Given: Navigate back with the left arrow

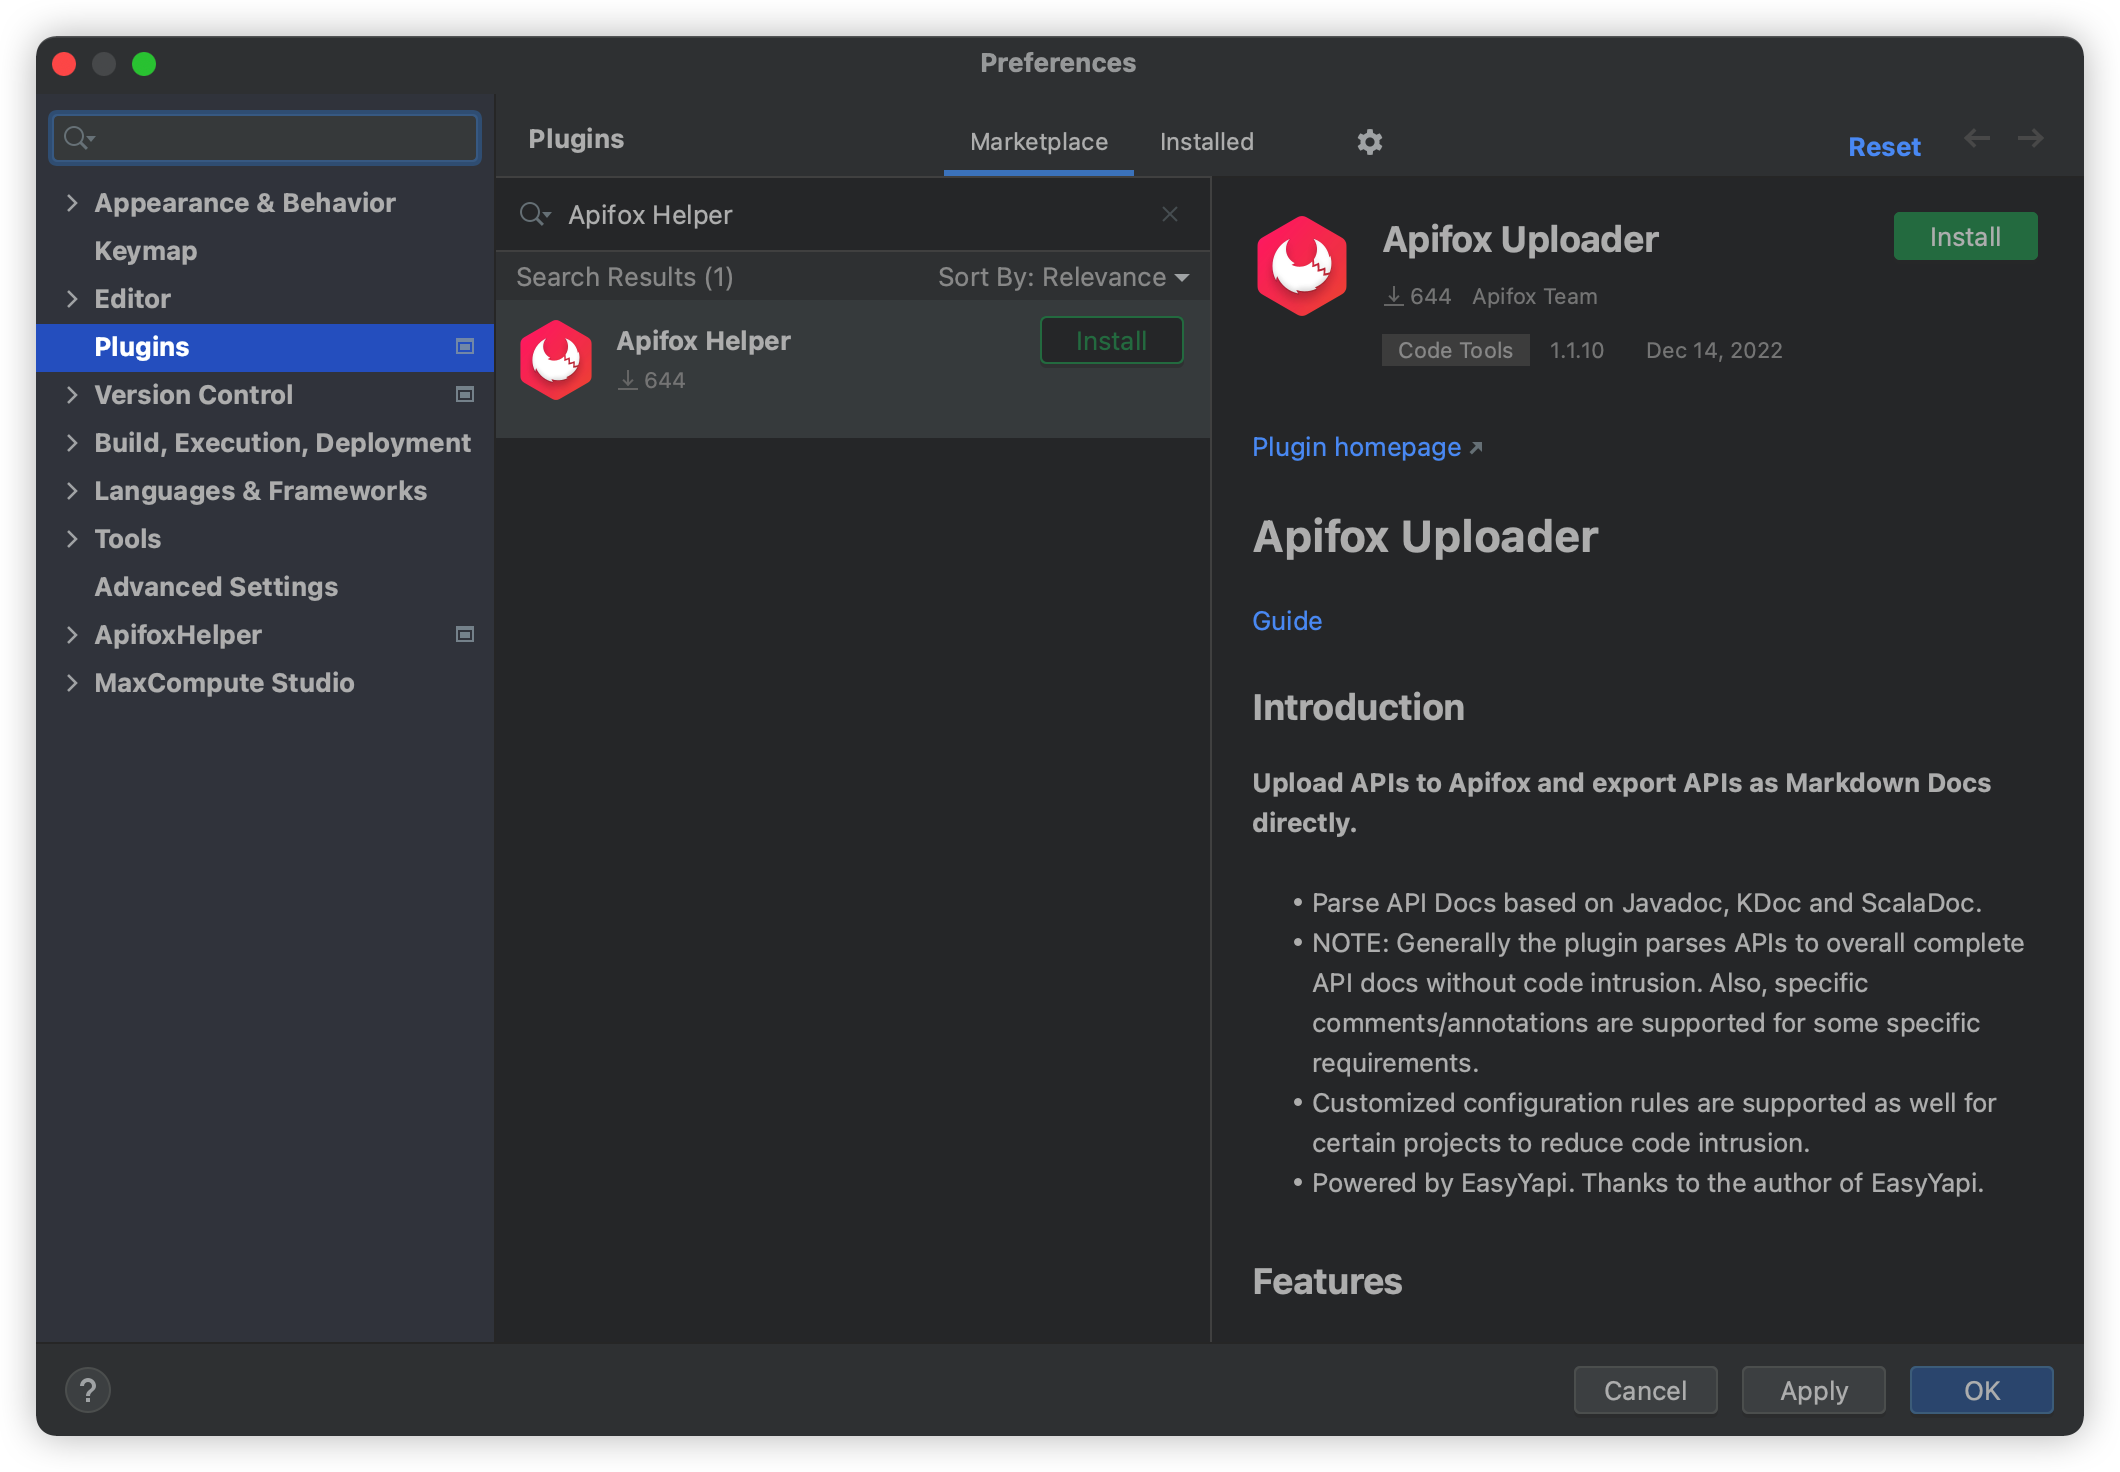Looking at the screenshot, I should [x=1976, y=138].
